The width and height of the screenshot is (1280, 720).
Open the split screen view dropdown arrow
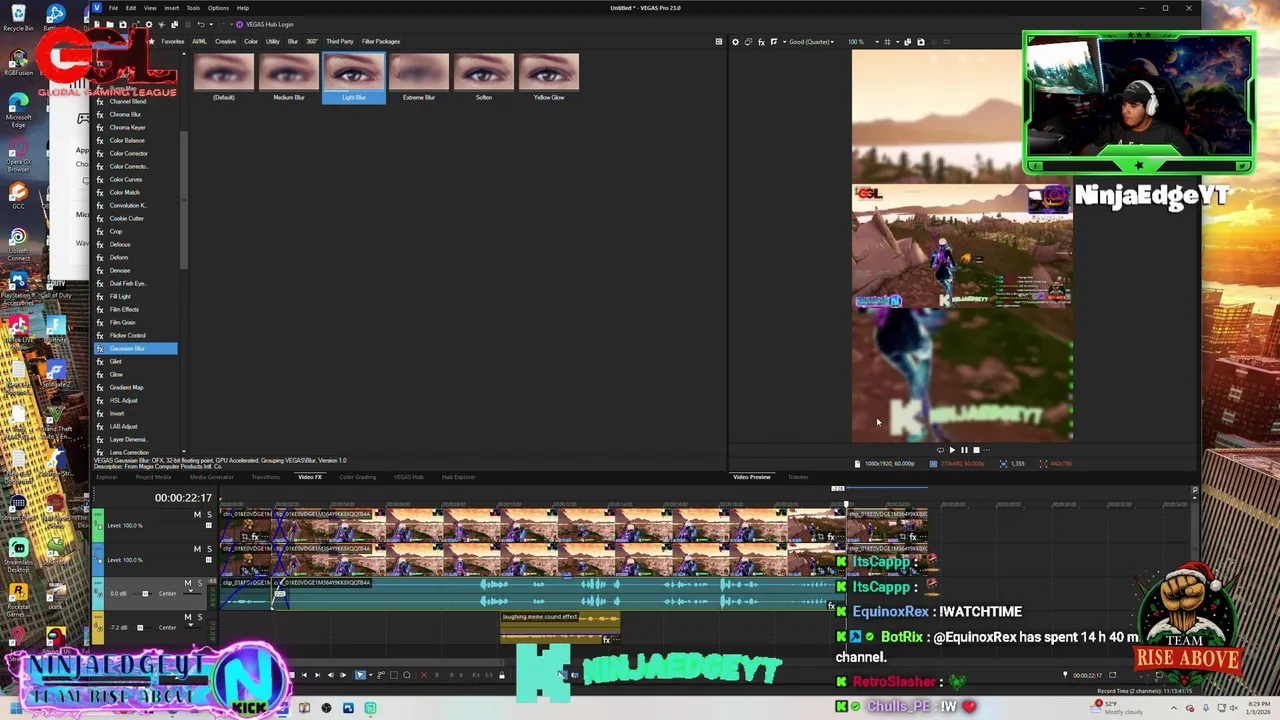point(785,42)
